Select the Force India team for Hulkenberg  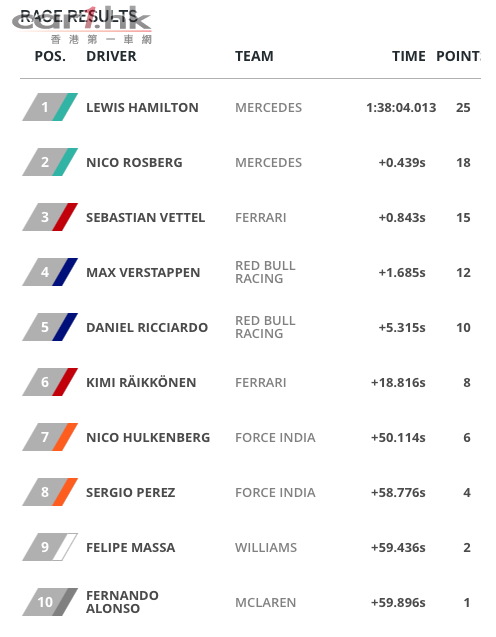275,438
